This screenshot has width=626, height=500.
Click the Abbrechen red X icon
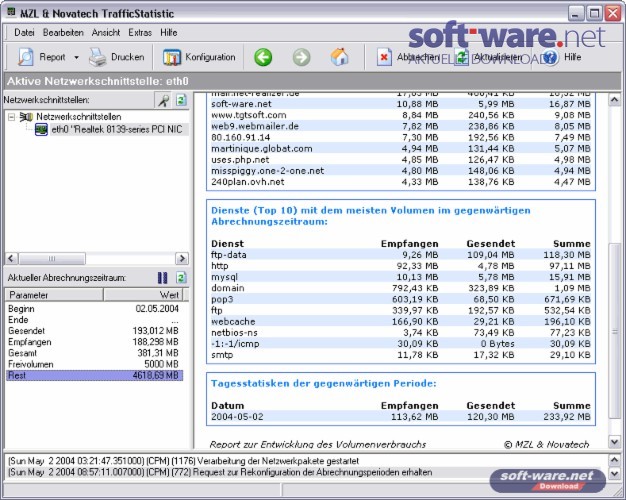coord(384,57)
